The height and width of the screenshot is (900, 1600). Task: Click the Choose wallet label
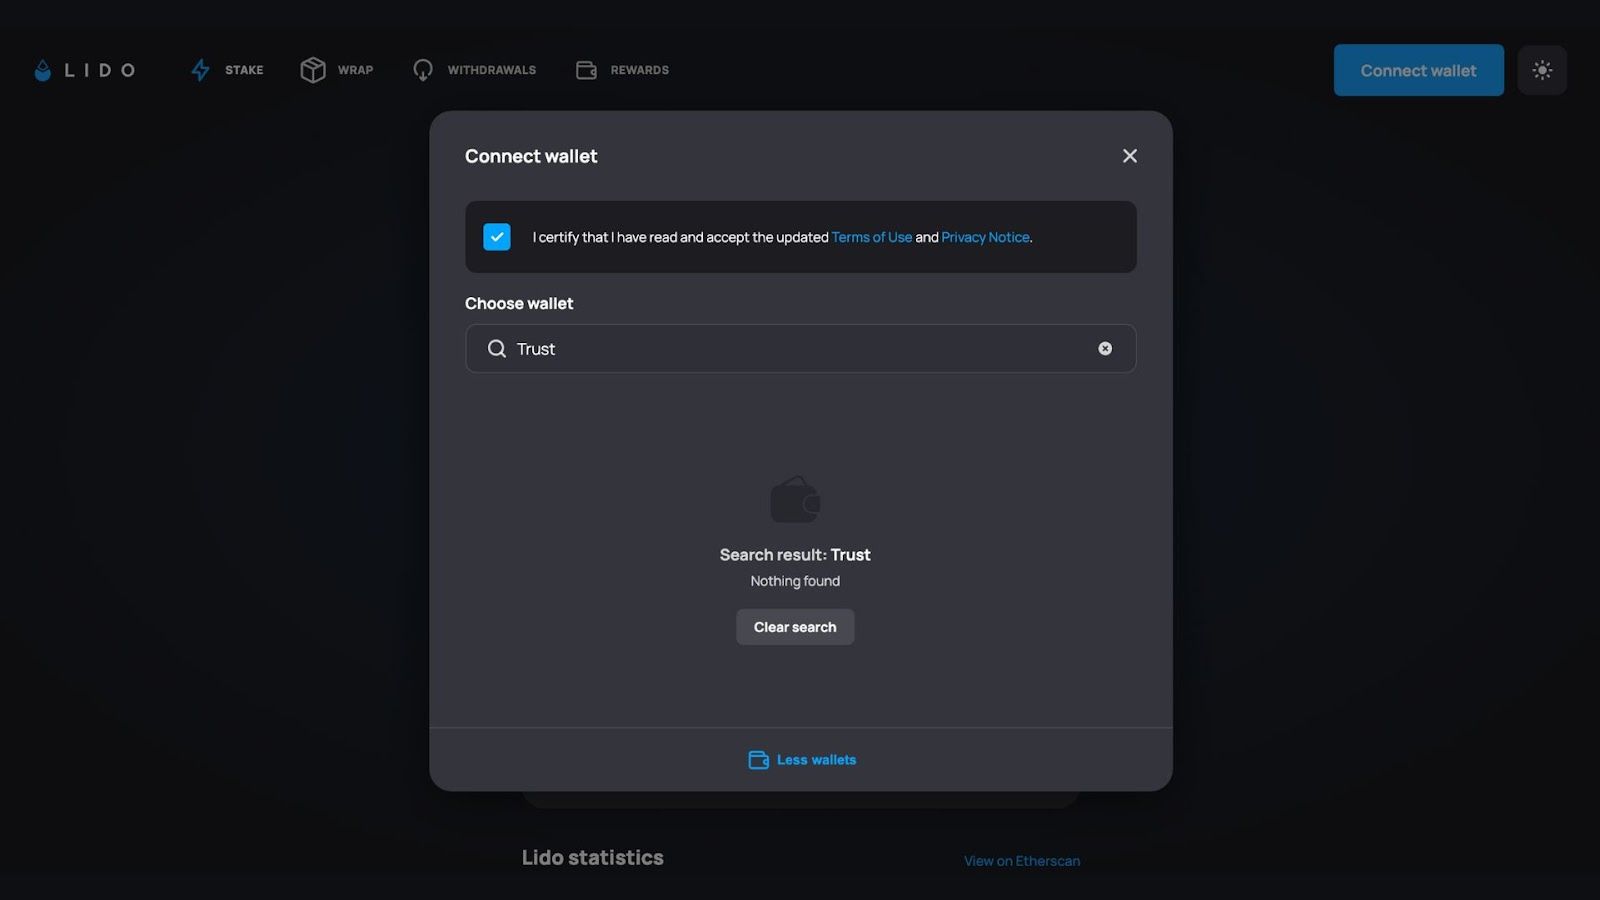(x=519, y=303)
